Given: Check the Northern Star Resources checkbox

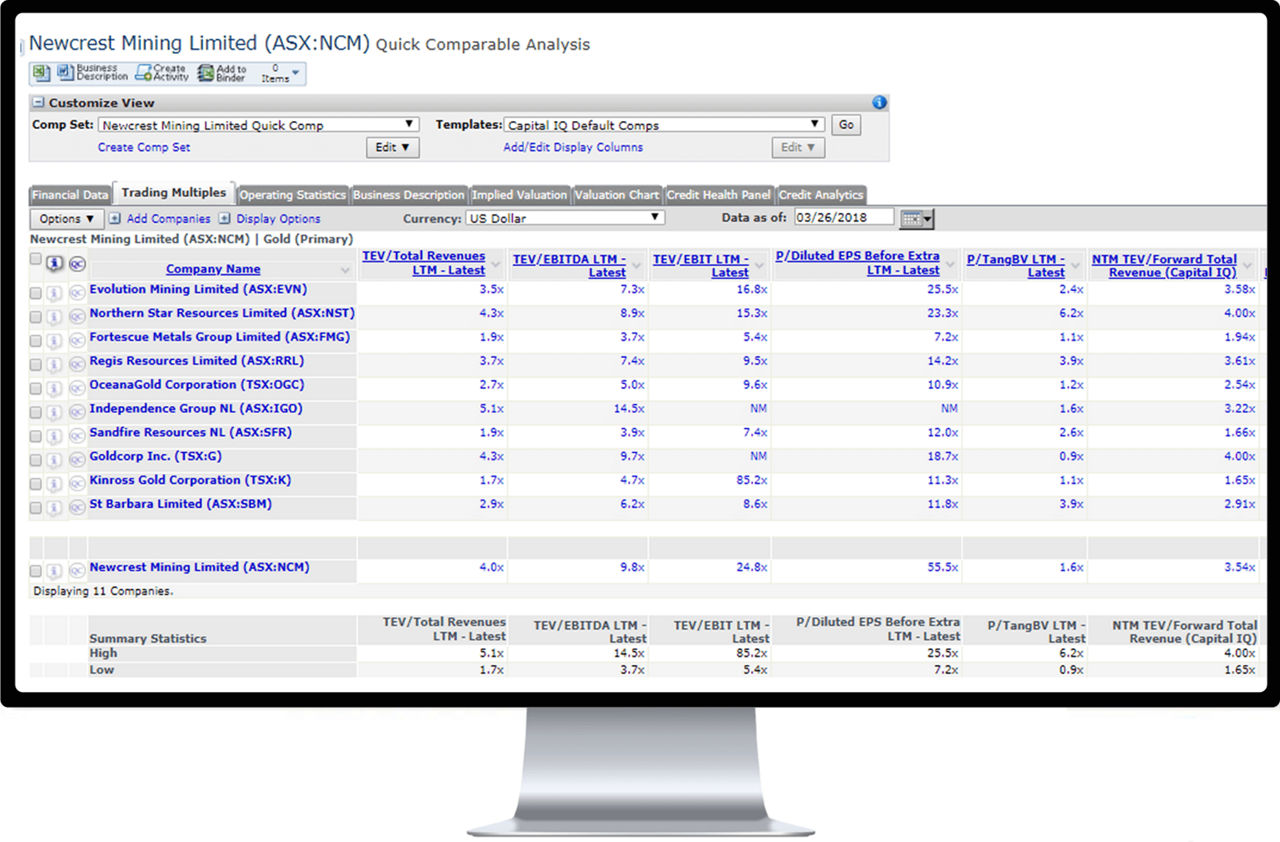Looking at the screenshot, I should click(x=36, y=317).
